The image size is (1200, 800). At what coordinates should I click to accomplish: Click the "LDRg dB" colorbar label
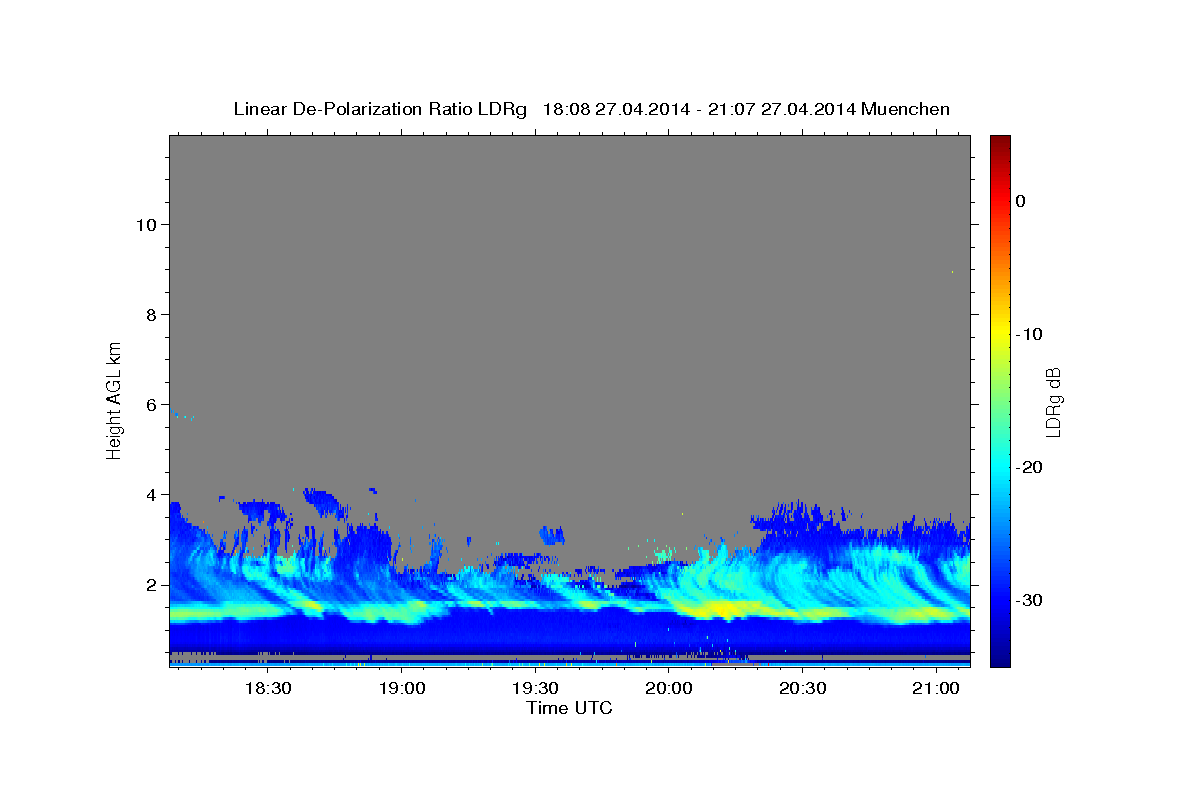pyautogui.click(x=1053, y=401)
